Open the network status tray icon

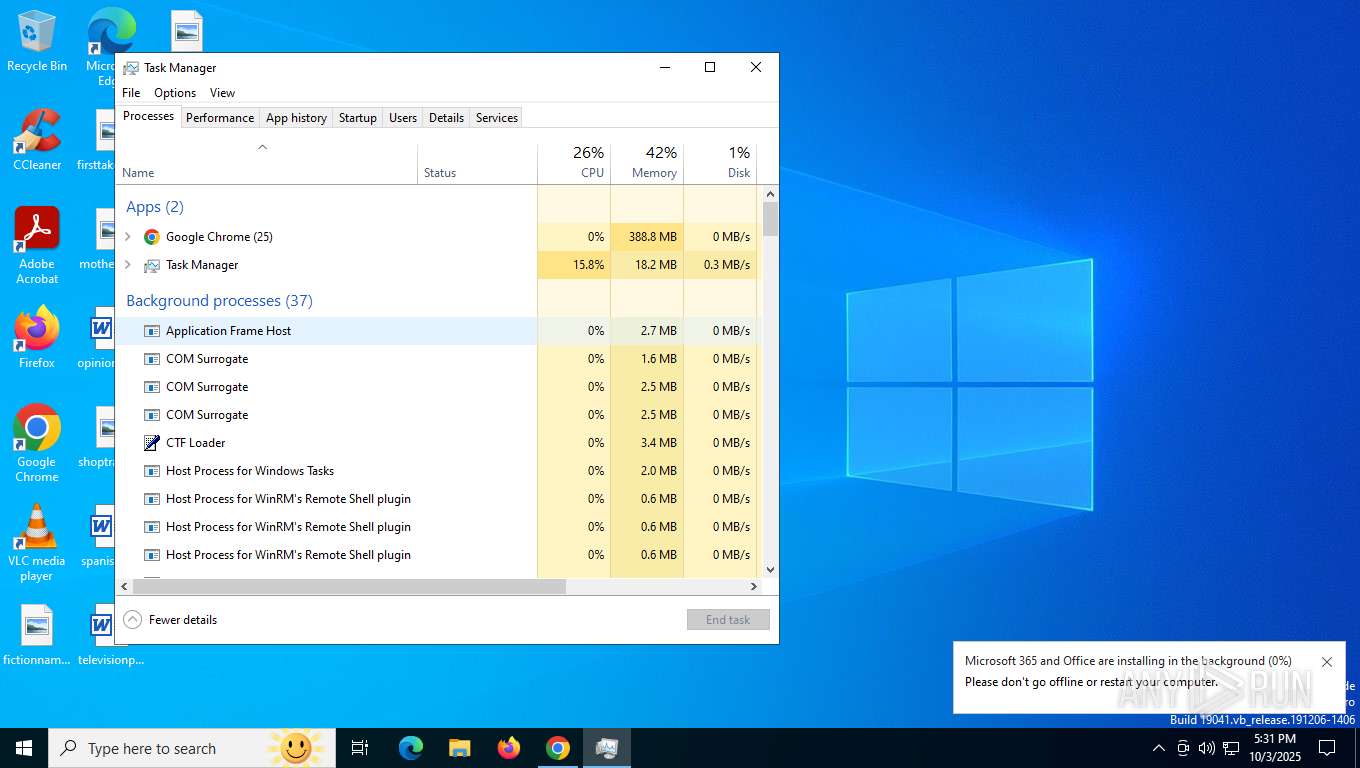pyautogui.click(x=1231, y=748)
